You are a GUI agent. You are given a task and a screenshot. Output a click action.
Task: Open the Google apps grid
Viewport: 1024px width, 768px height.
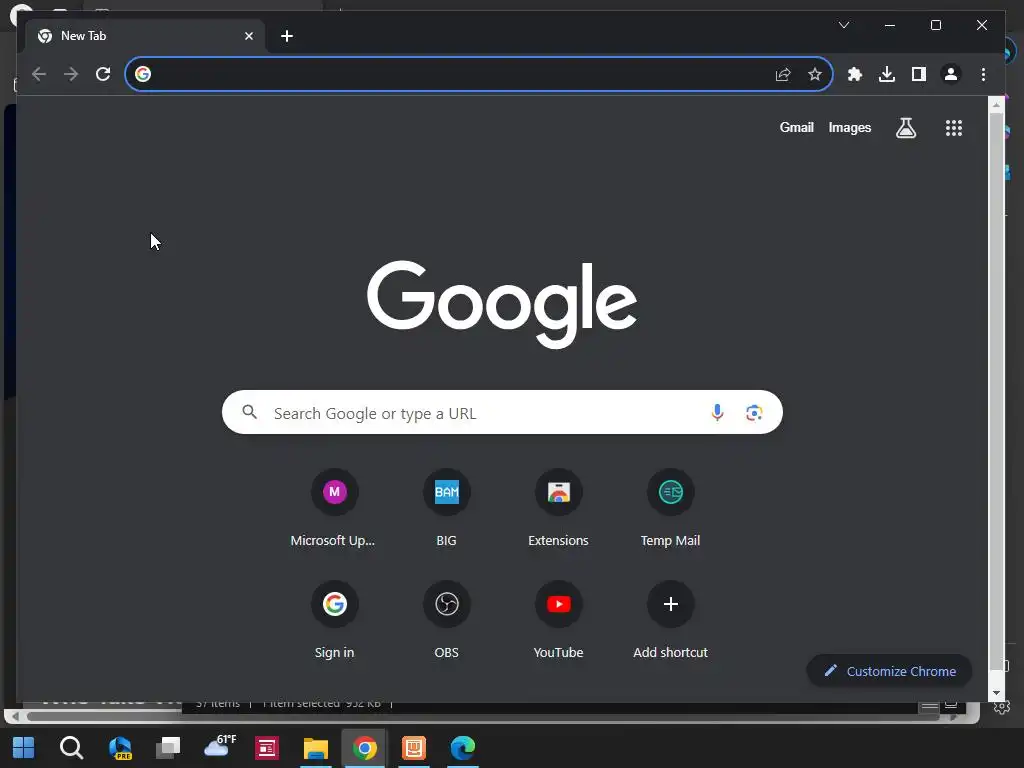point(953,127)
